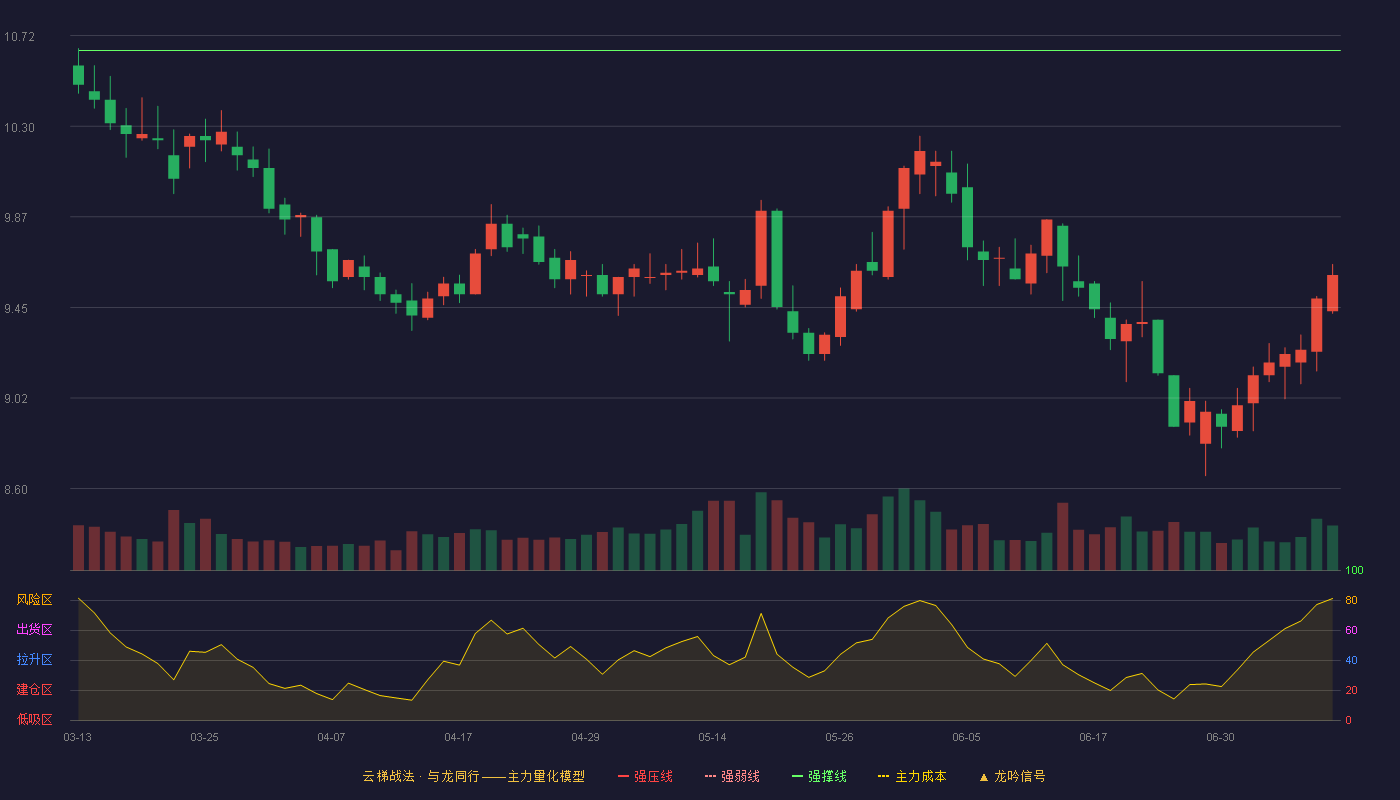Viewport: 1400px width, 800px height.
Task: Click the 03-13 date axis label
Action: click(77, 737)
